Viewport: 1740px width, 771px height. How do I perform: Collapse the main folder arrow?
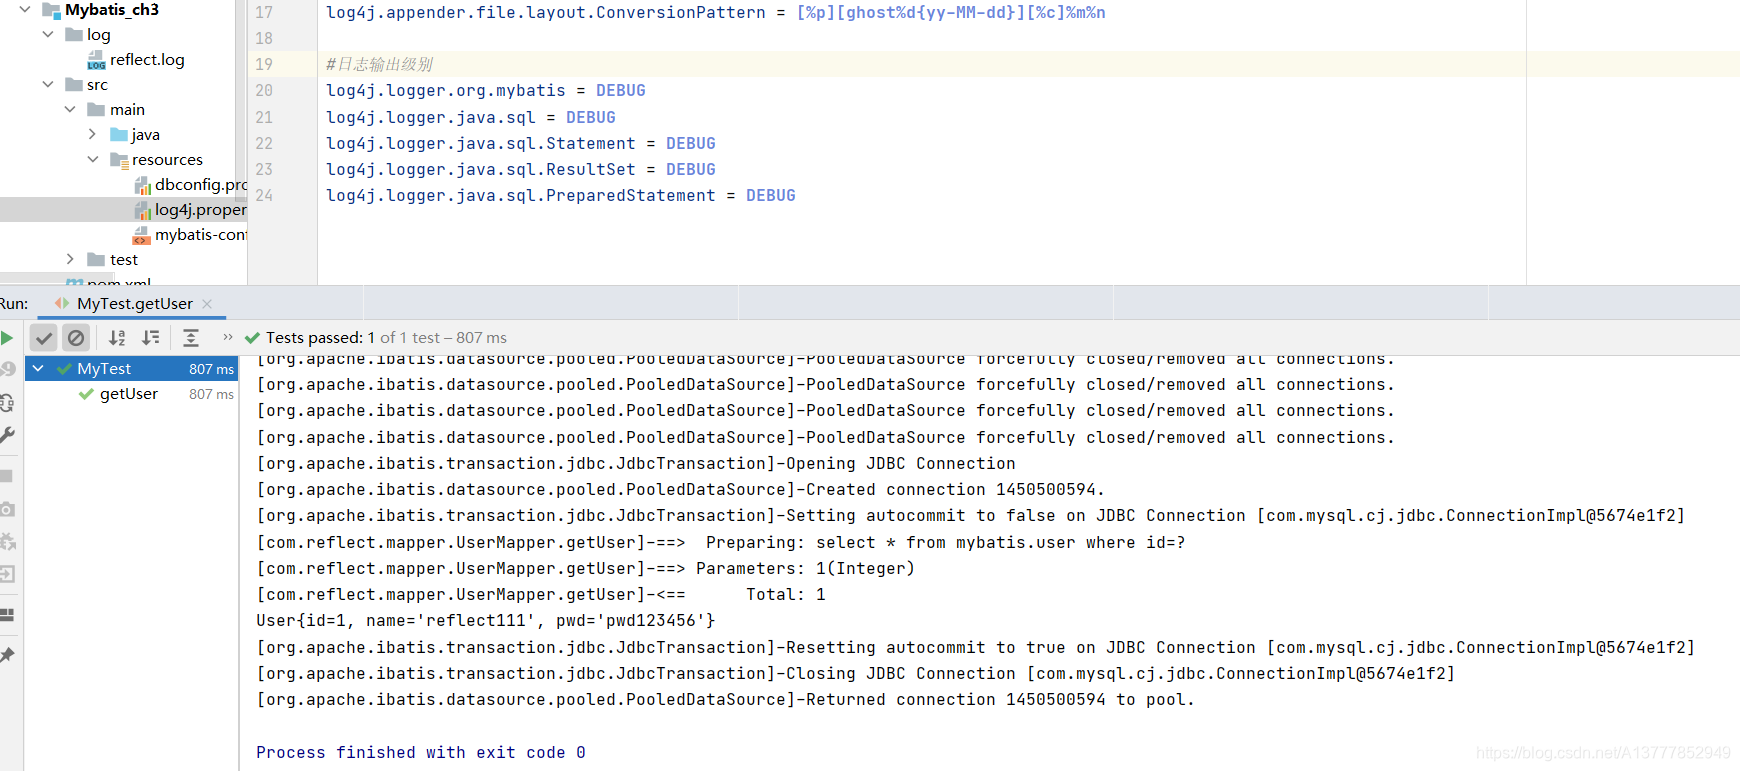coord(70,109)
